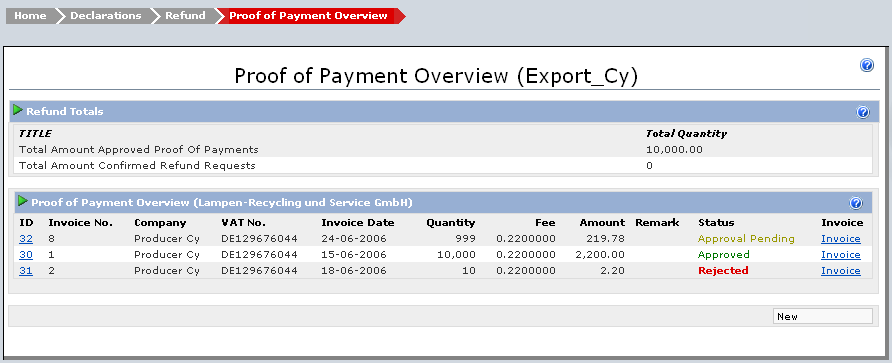Open Invoice link for Rejected row
The width and height of the screenshot is (892, 363).
[x=841, y=271]
